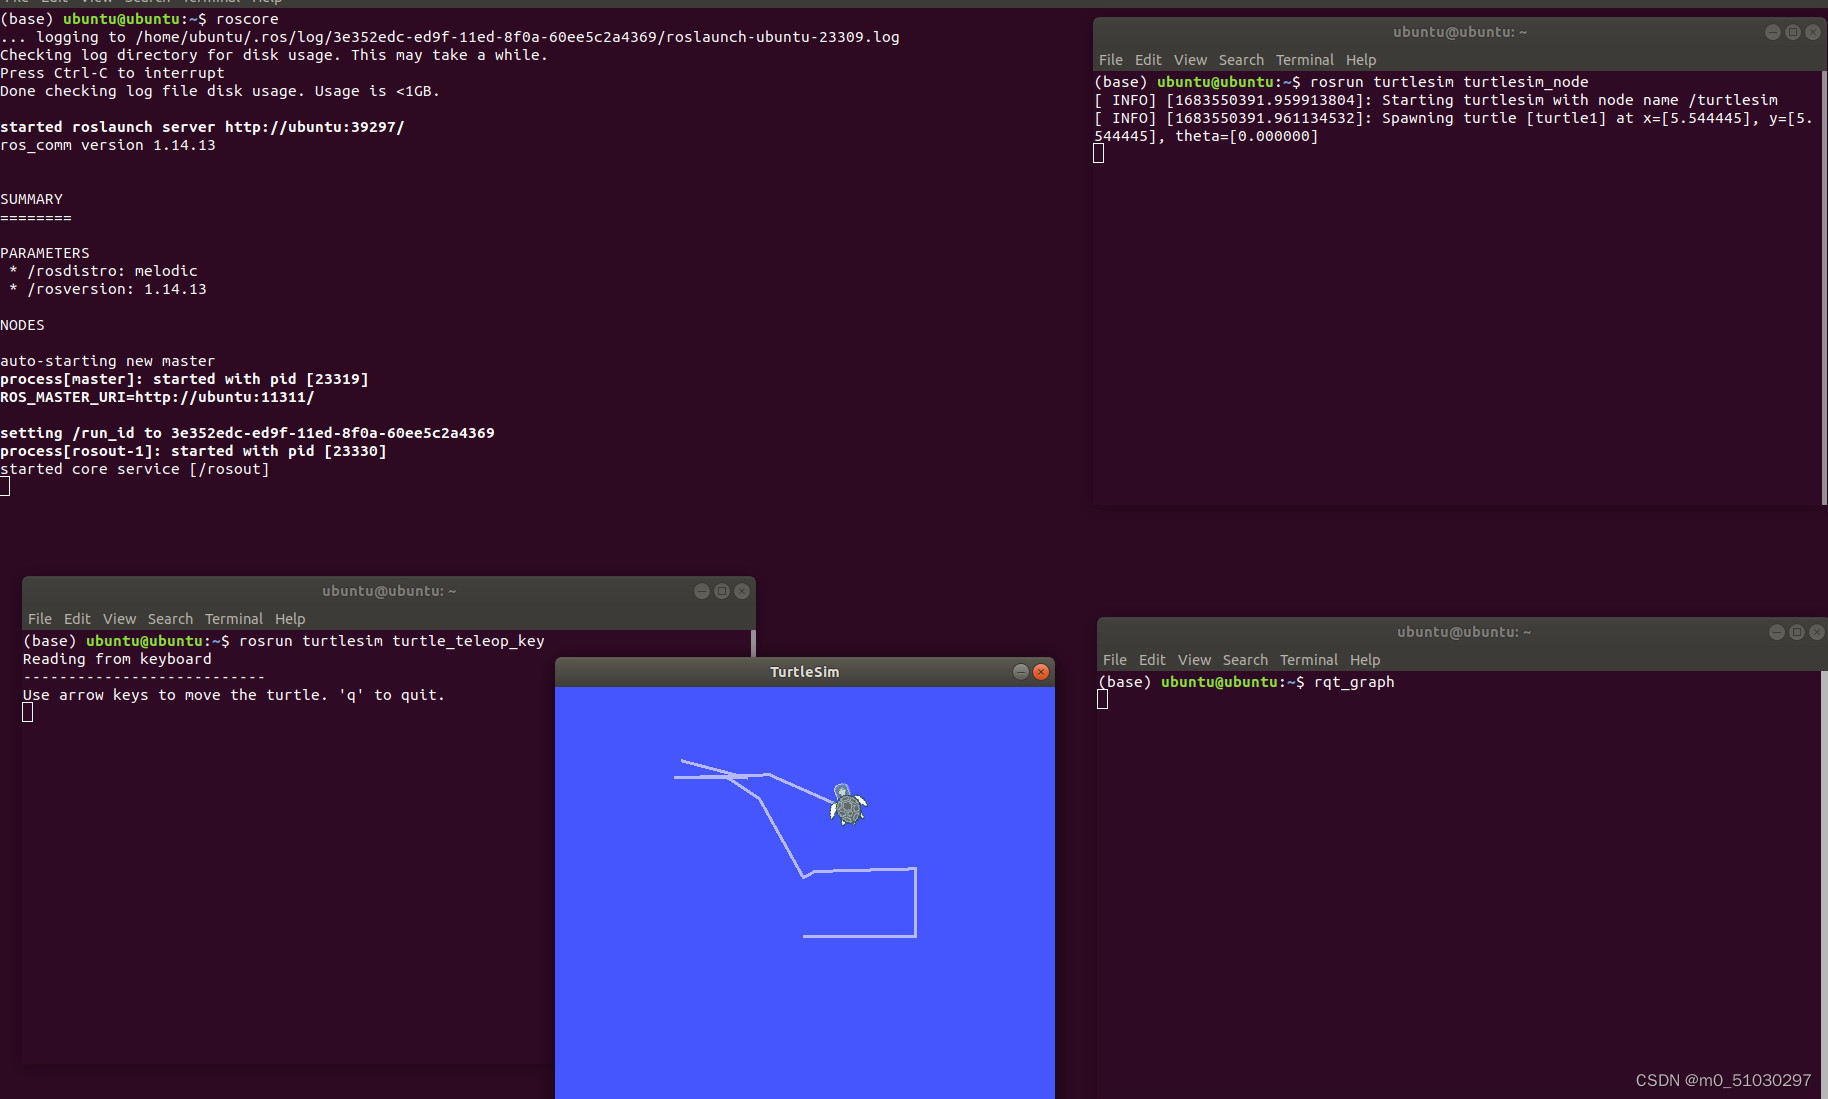1828x1099 pixels.
Task: Minimize the turtlesim_node terminal window
Action: (1773, 32)
